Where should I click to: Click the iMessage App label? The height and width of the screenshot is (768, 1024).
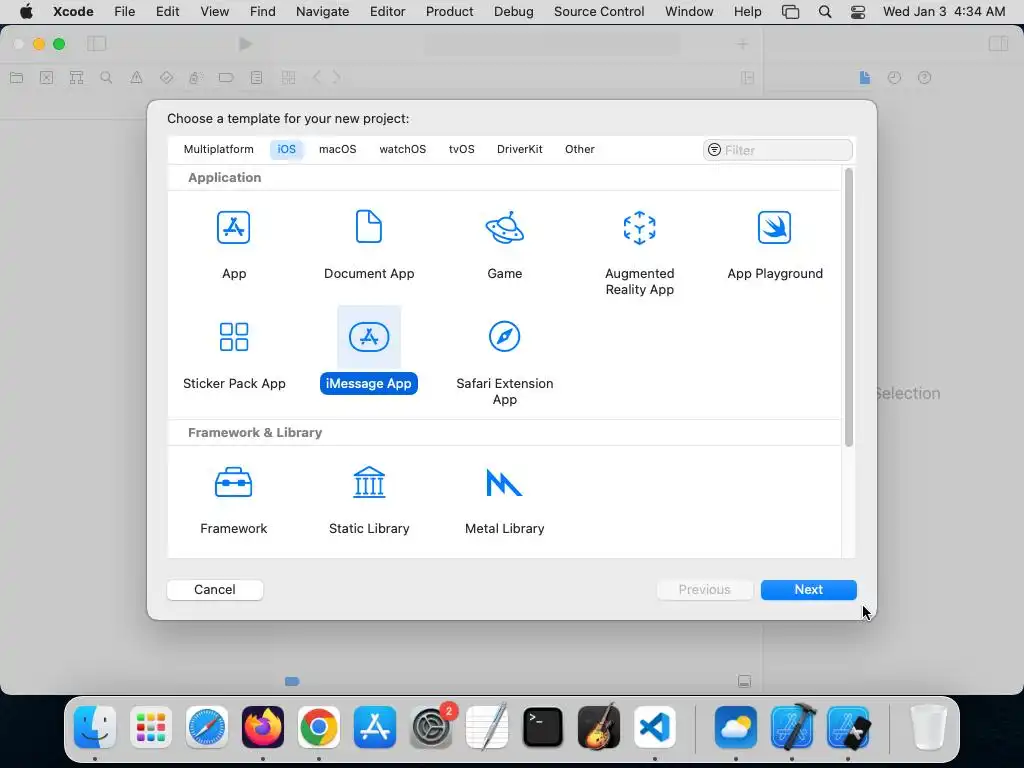click(x=368, y=383)
